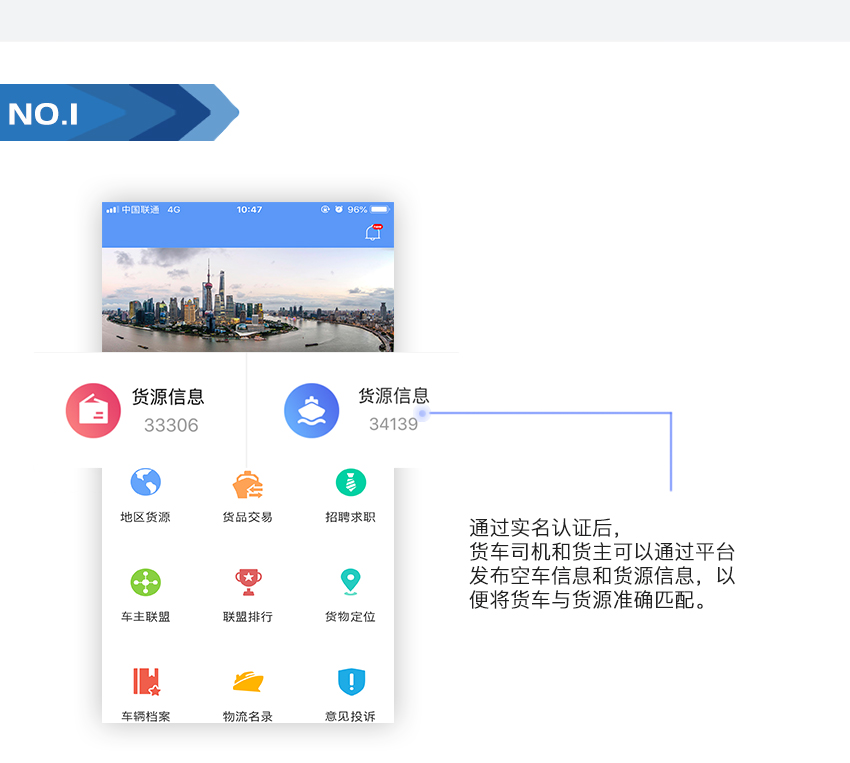This screenshot has height=763, width=850.
Task: Click the Shanghai skyline banner image
Action: click(248, 300)
